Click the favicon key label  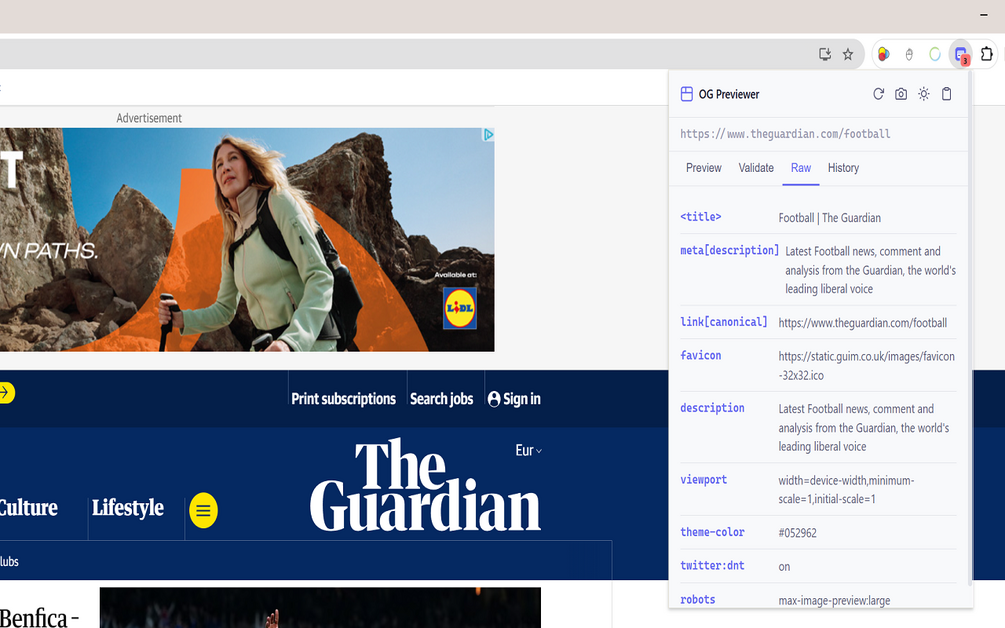(x=701, y=355)
